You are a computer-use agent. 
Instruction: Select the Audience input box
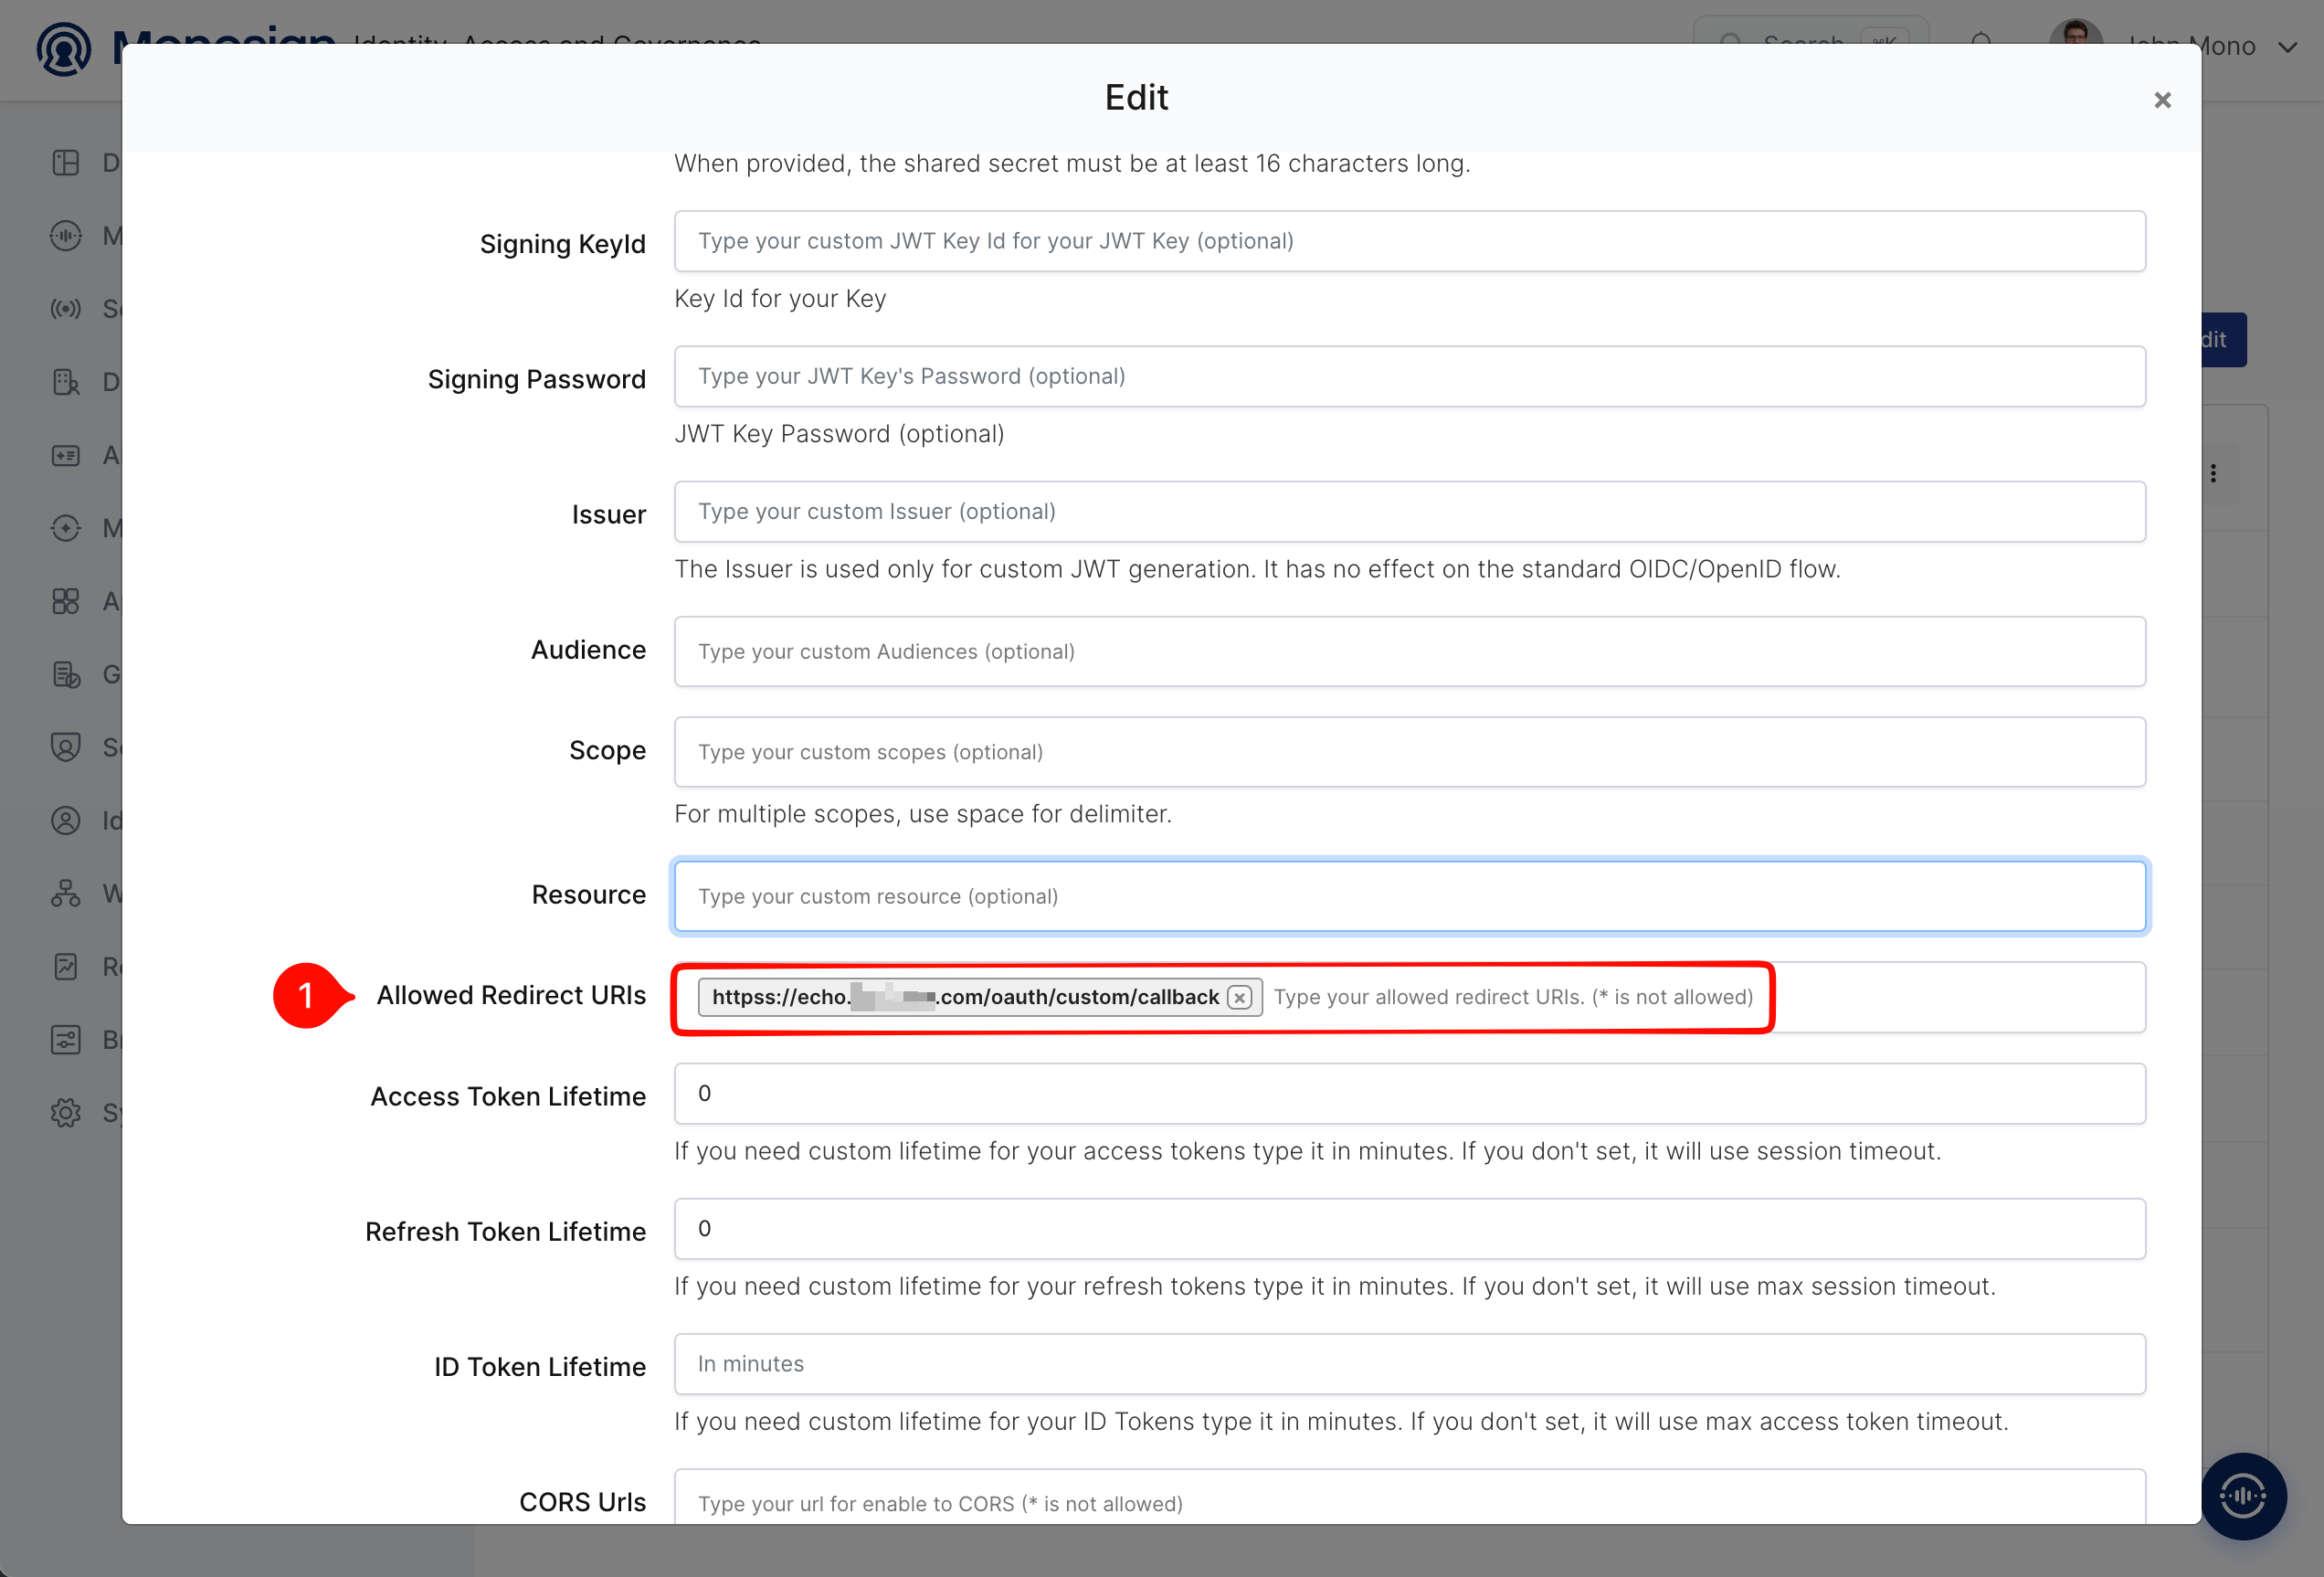click(x=1409, y=651)
